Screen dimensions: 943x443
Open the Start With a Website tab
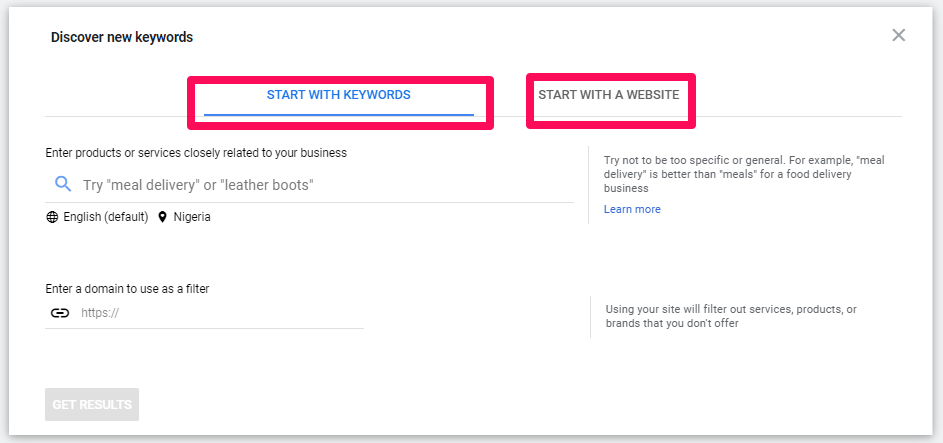pos(608,95)
